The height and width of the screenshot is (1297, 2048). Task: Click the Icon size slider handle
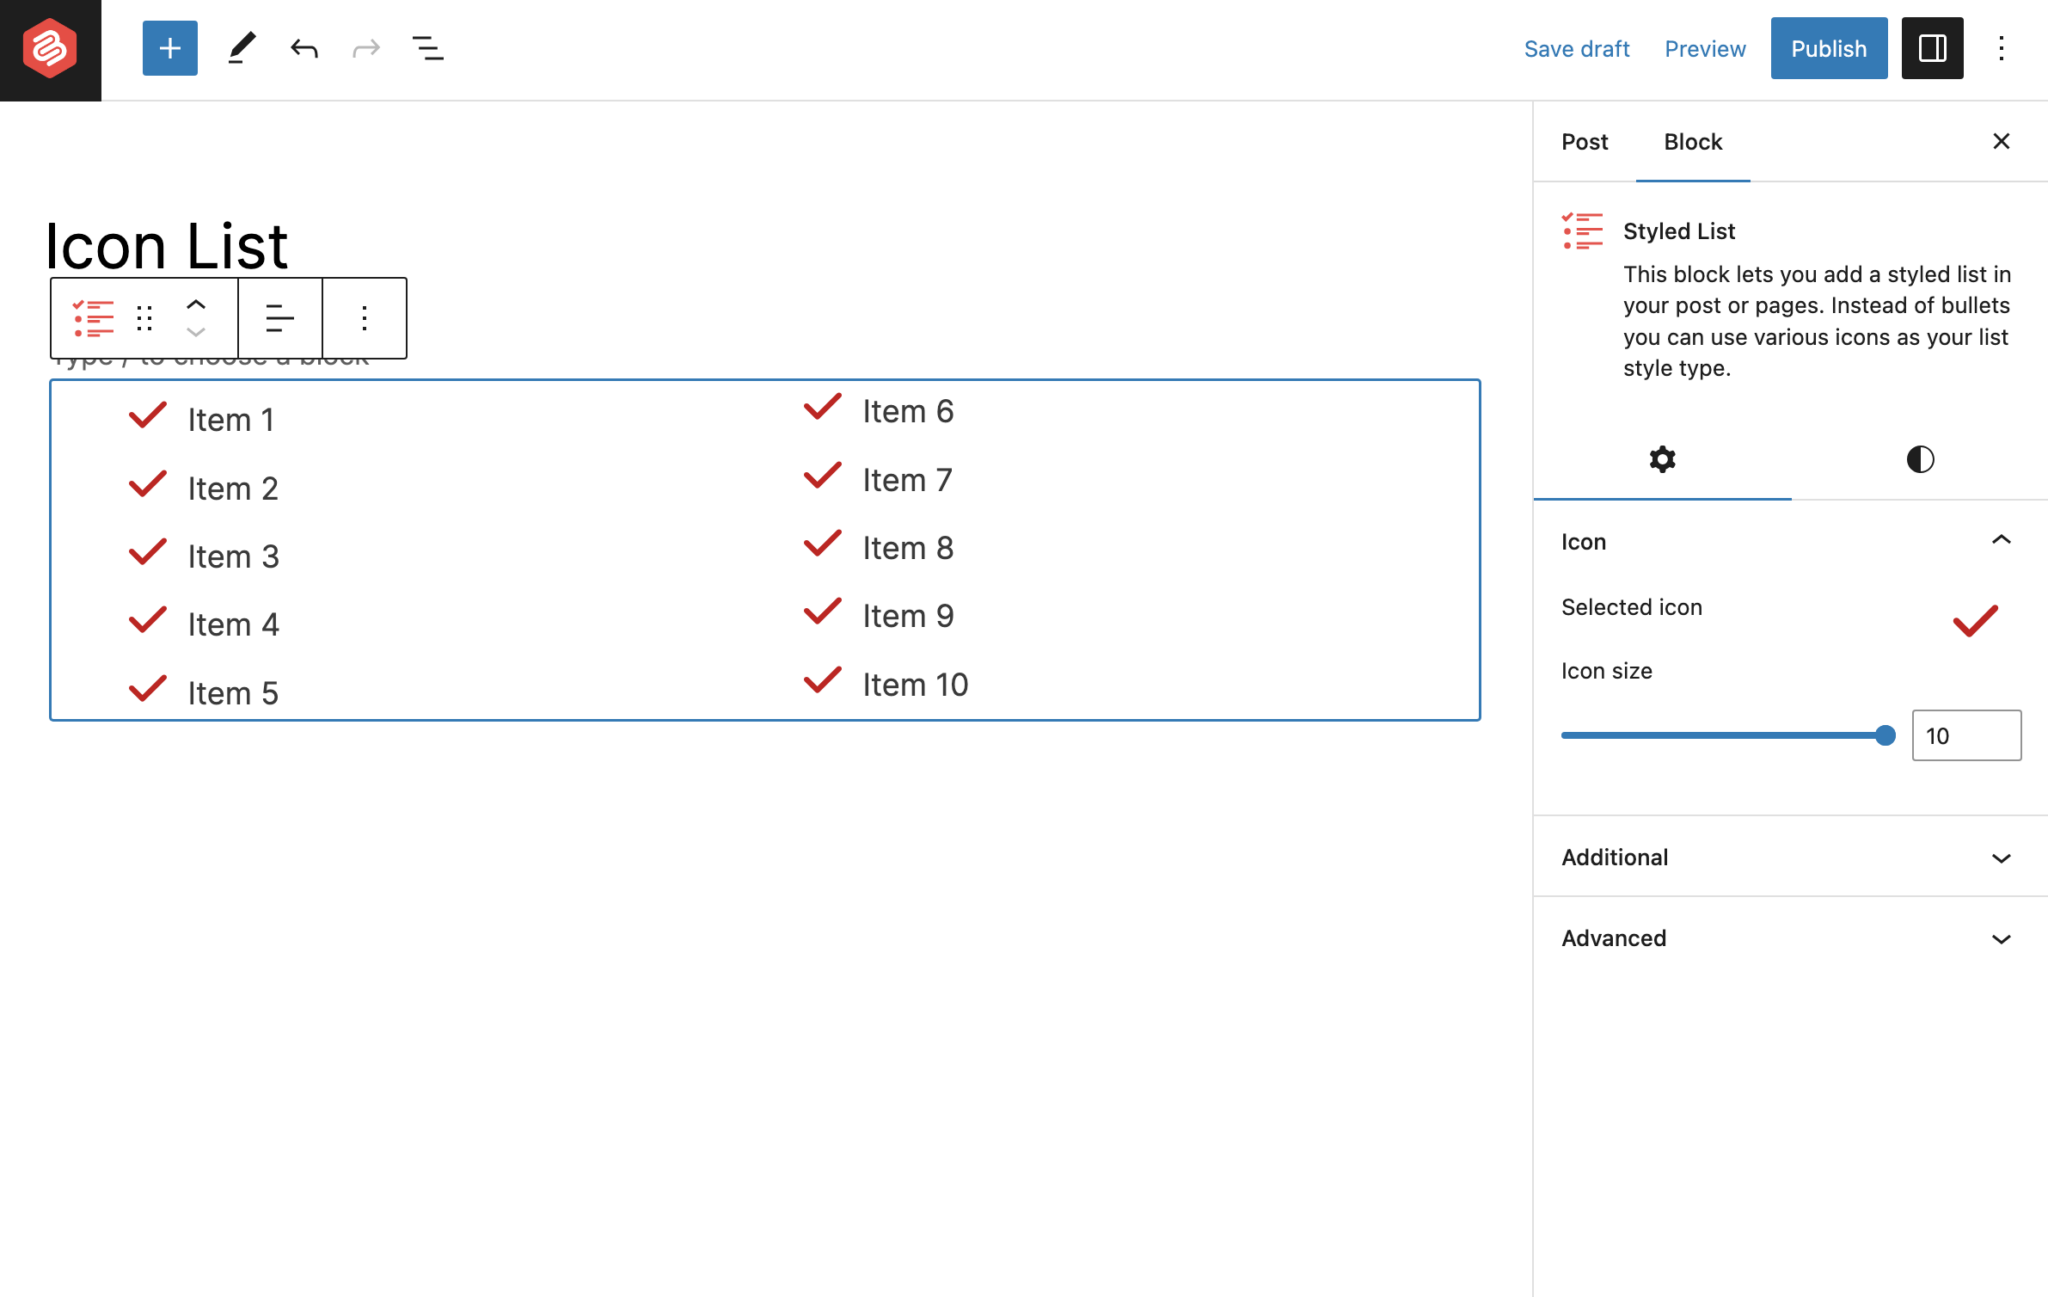point(1885,736)
